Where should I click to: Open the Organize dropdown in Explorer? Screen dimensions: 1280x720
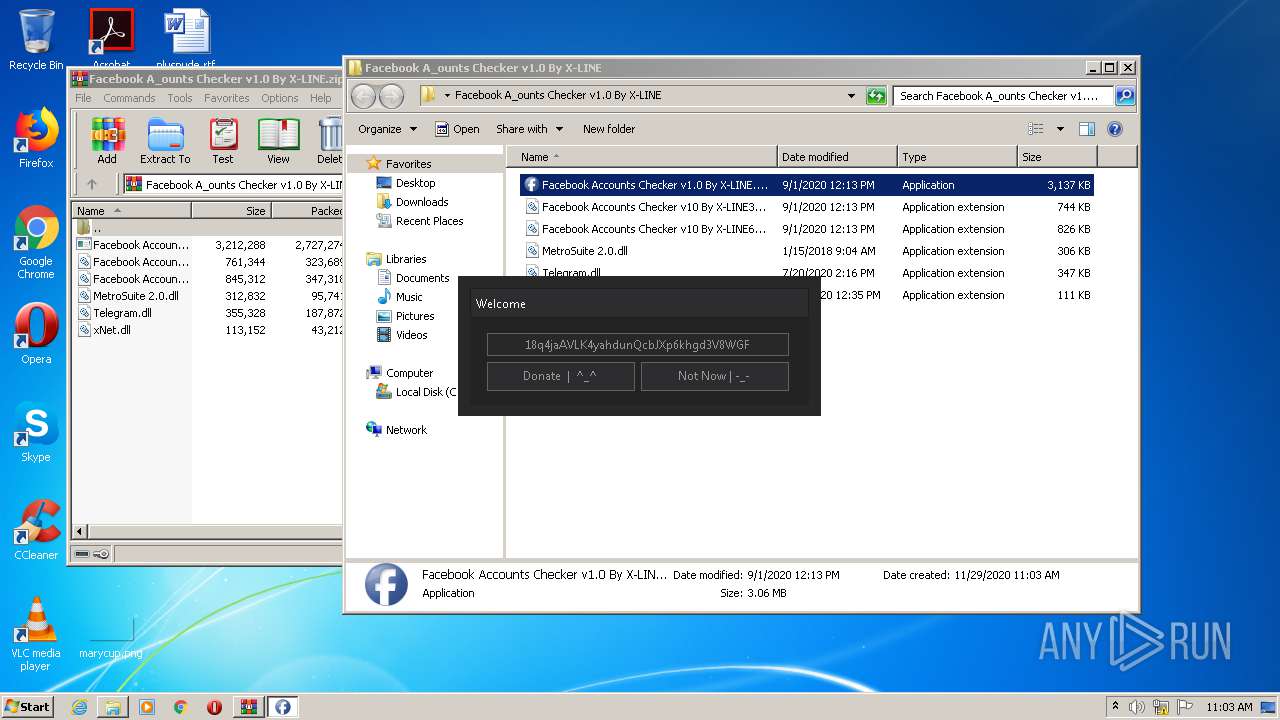pos(387,129)
